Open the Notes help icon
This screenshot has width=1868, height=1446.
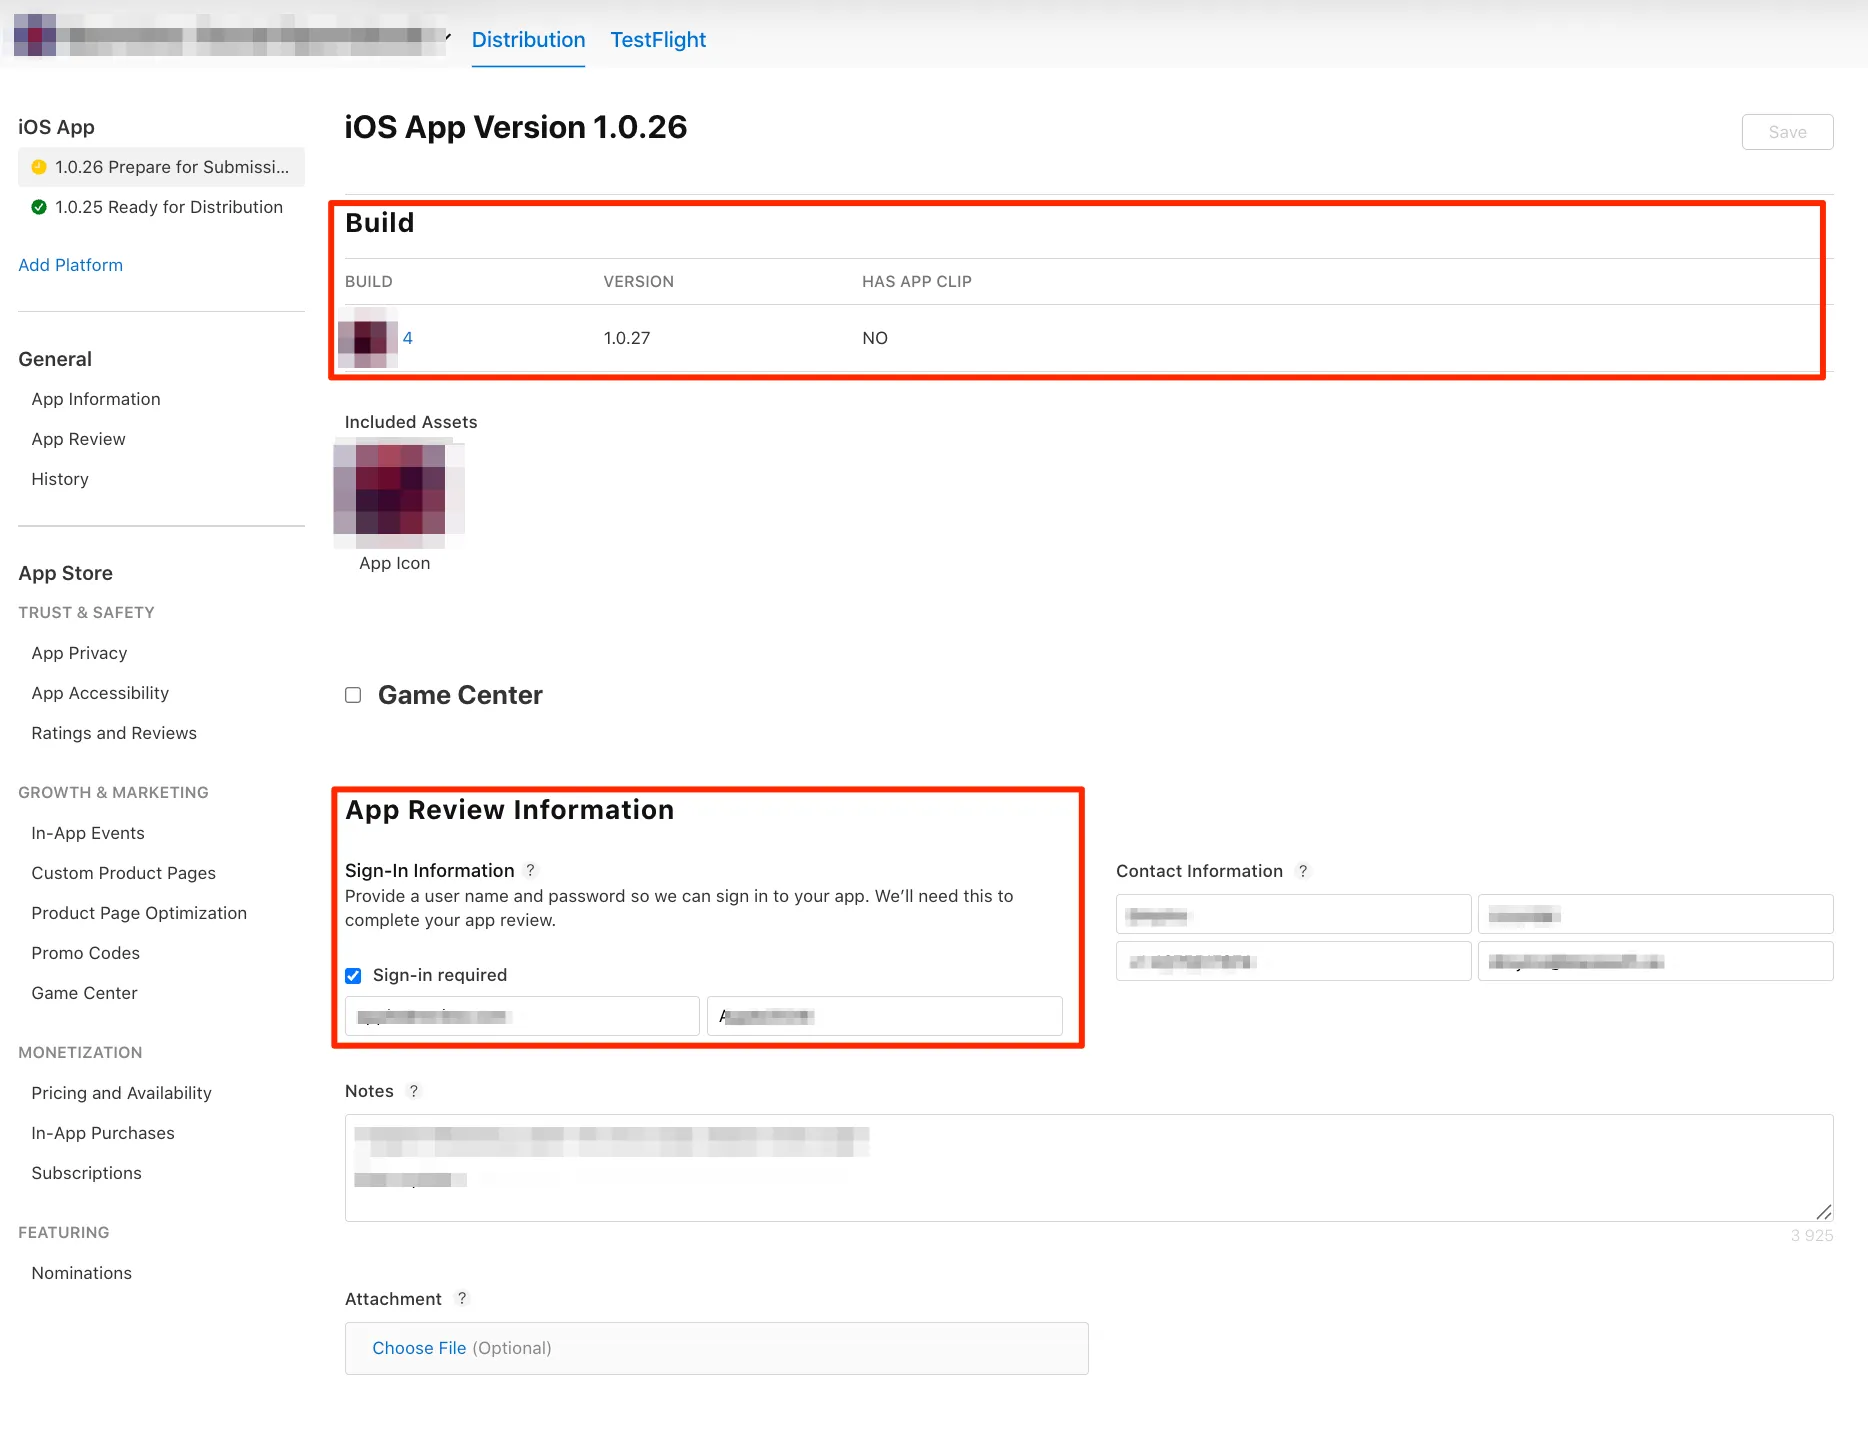tap(414, 1091)
